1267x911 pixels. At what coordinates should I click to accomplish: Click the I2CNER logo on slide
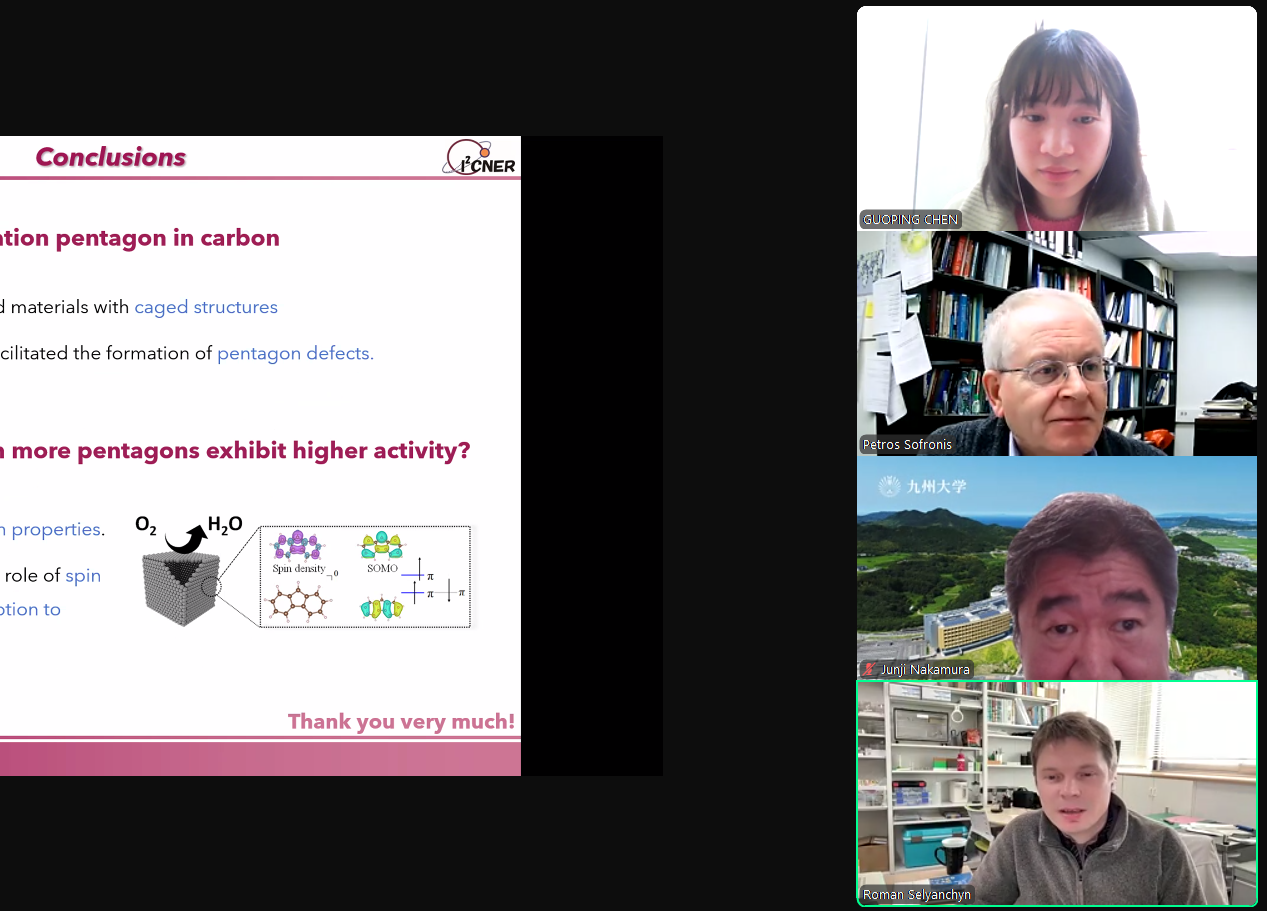(x=480, y=158)
